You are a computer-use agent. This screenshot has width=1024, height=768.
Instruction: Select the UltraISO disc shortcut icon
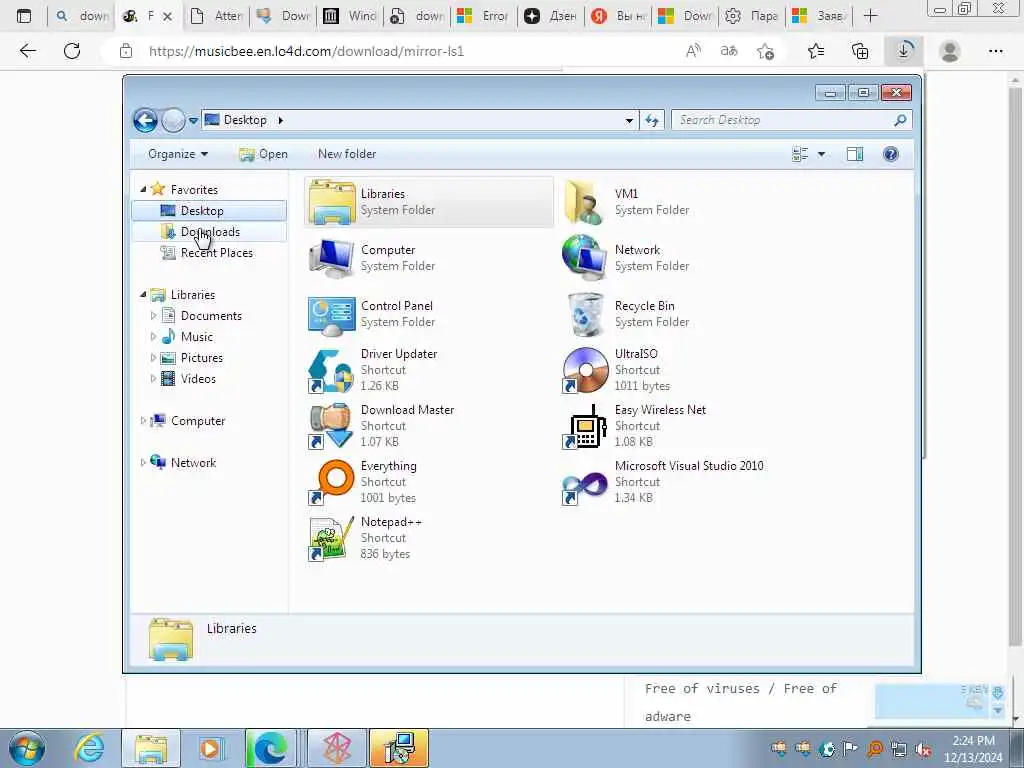585,370
